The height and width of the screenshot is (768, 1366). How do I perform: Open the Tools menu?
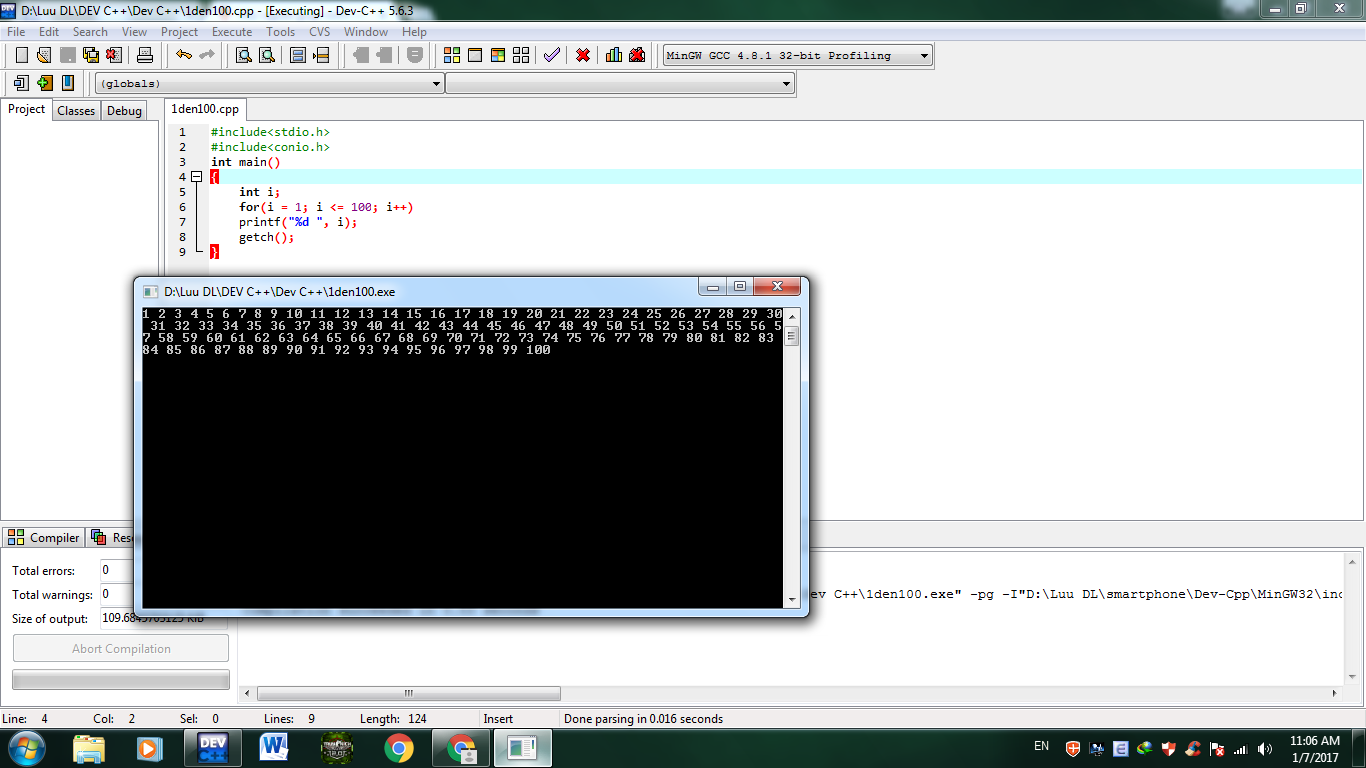tap(280, 32)
